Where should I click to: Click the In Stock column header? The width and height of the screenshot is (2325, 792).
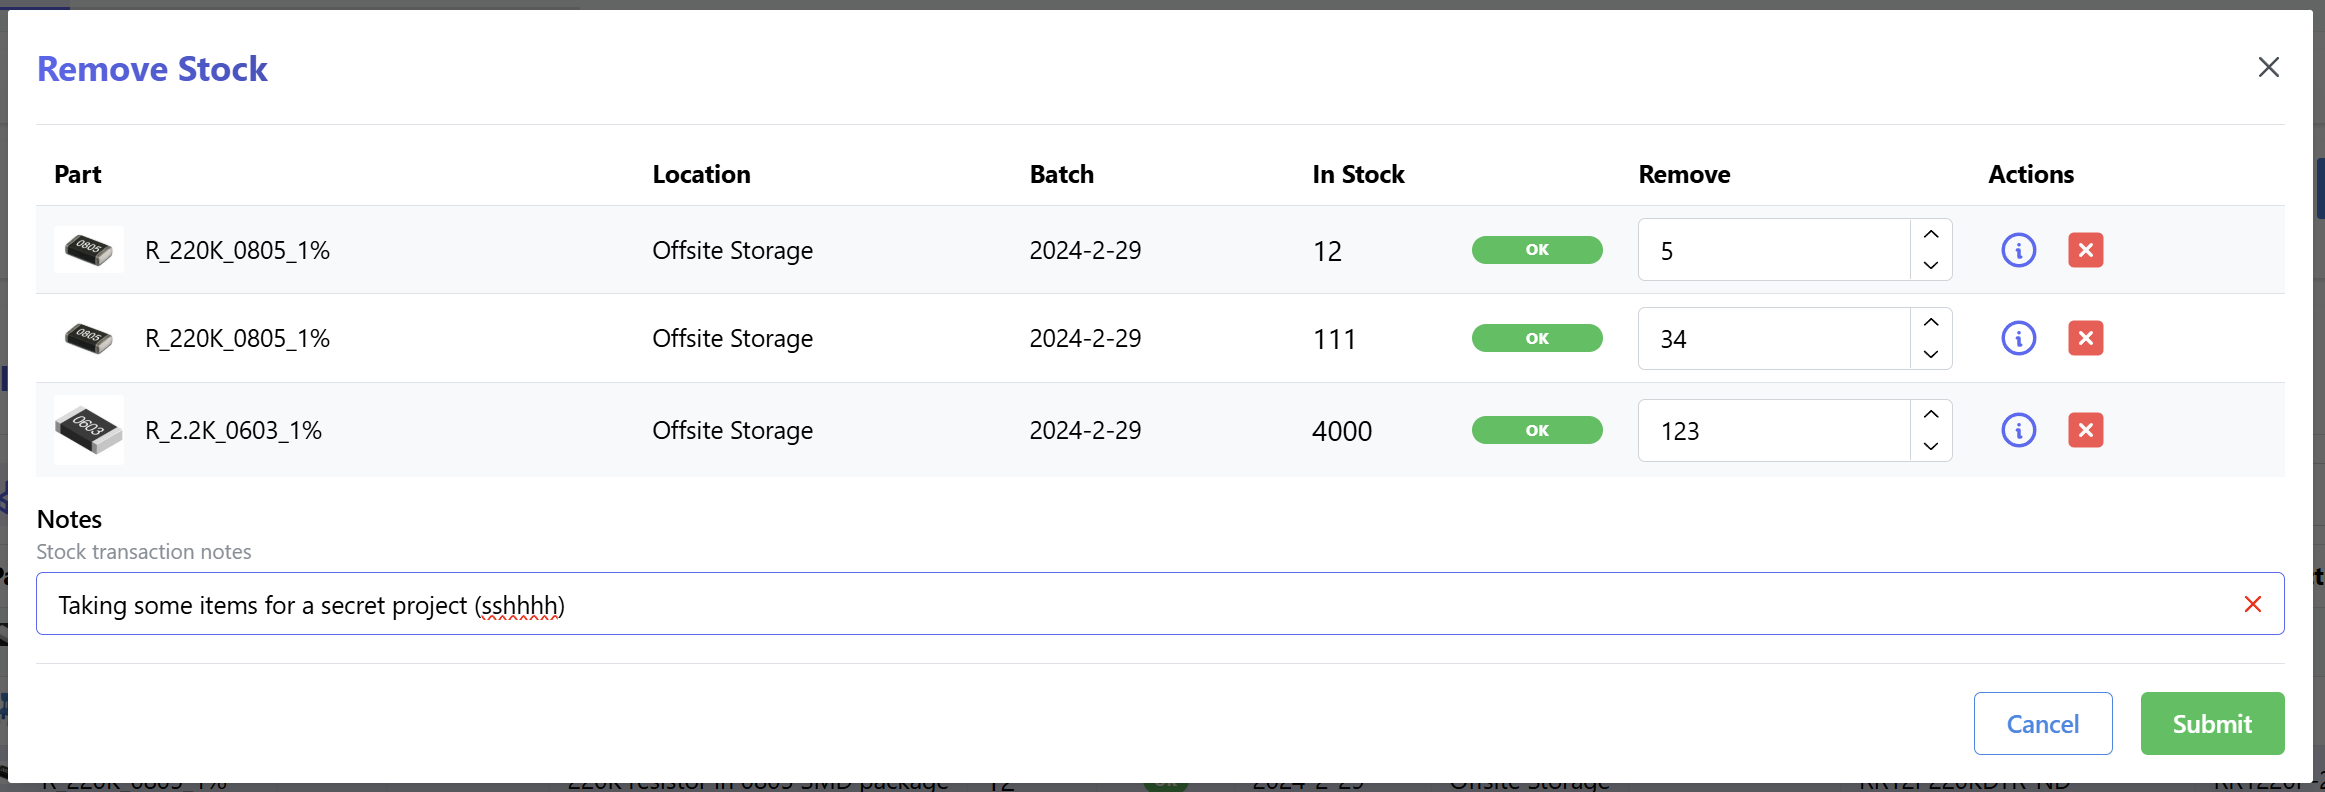click(1358, 174)
